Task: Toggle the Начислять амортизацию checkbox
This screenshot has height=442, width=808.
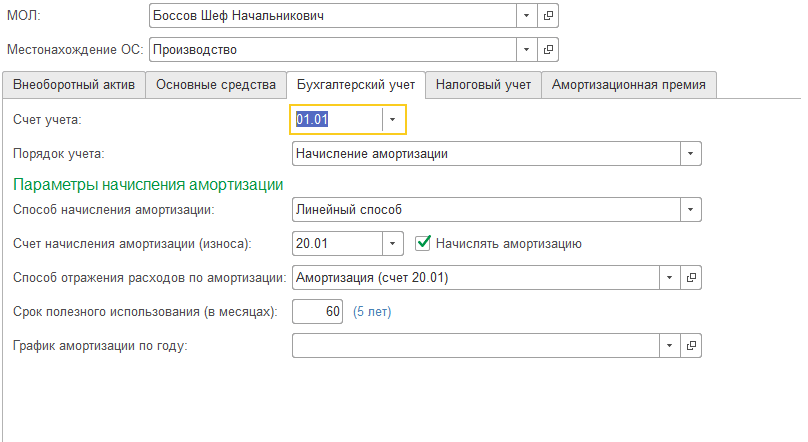Action: point(423,242)
